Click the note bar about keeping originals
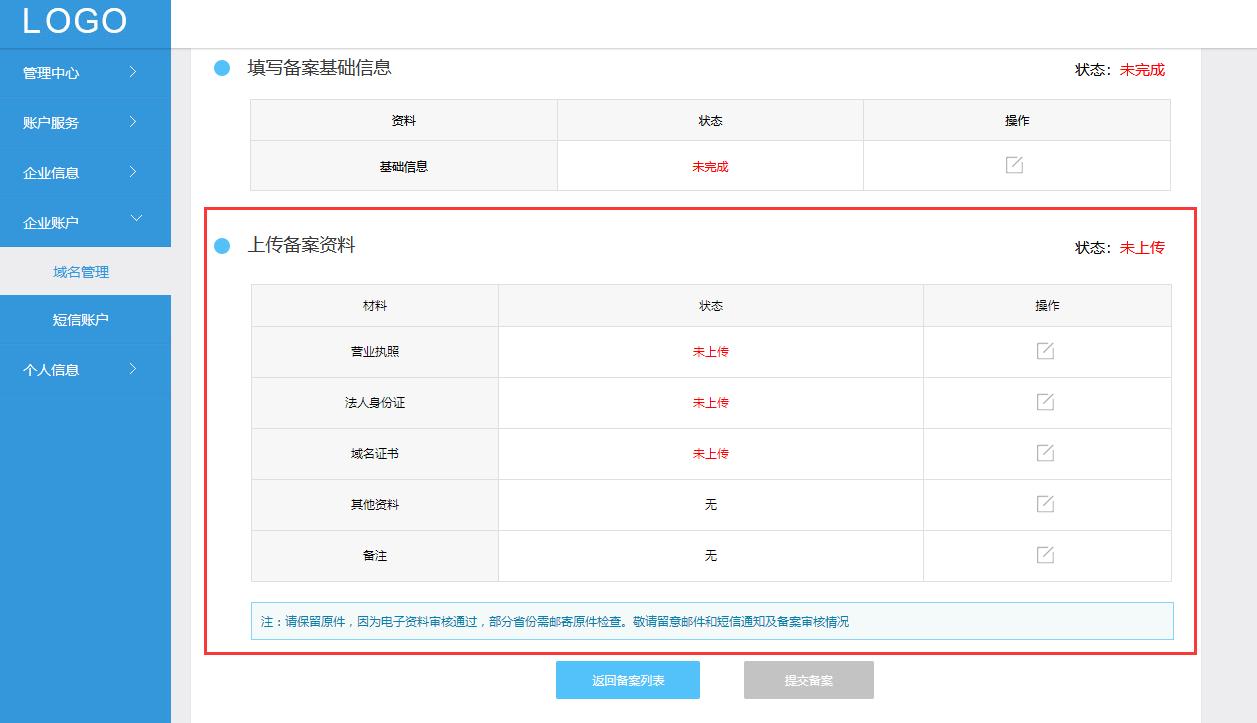1257x723 pixels. click(710, 621)
